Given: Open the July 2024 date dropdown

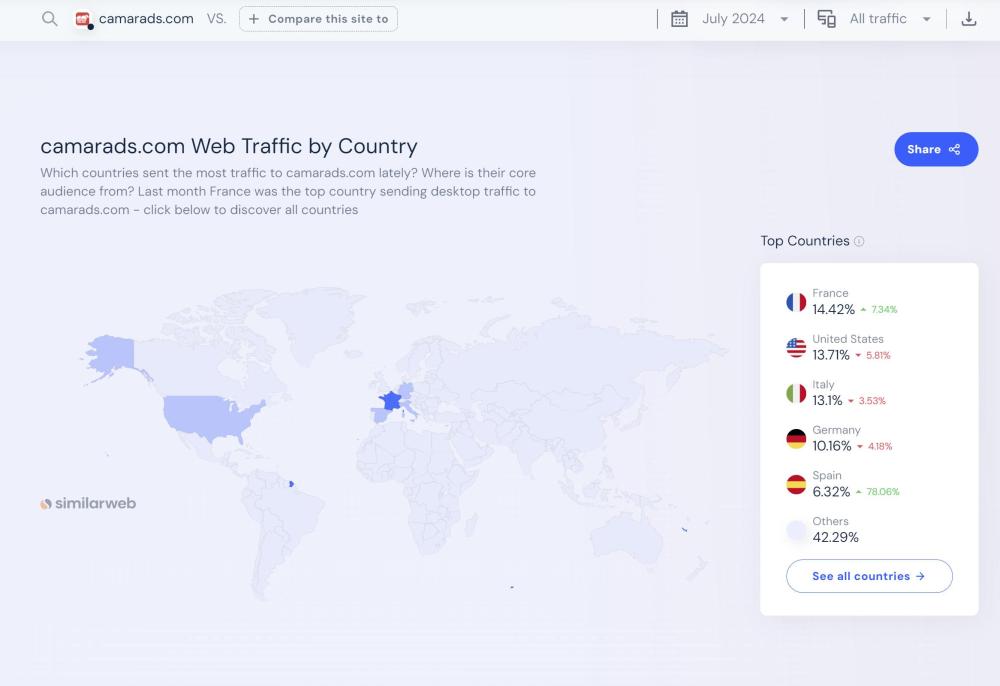Looking at the screenshot, I should click(745, 19).
